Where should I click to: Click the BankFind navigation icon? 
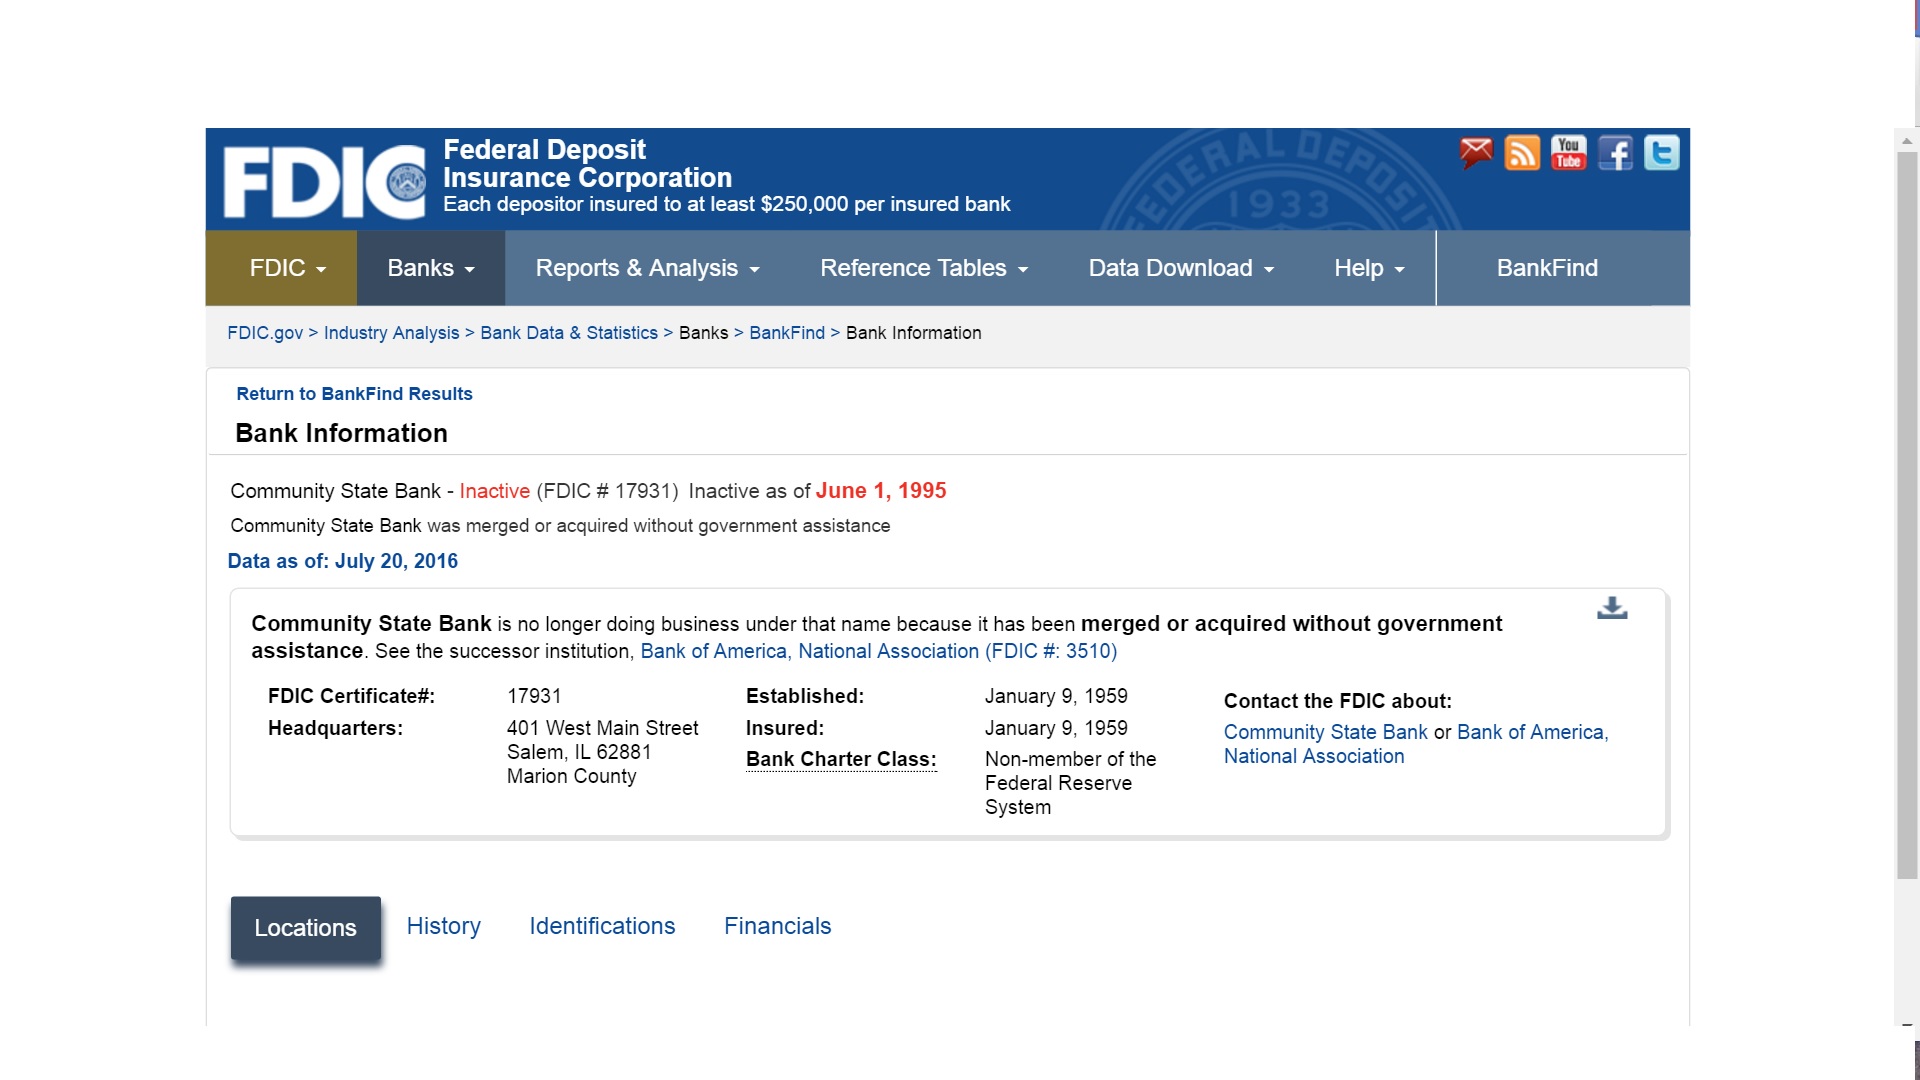(1548, 266)
